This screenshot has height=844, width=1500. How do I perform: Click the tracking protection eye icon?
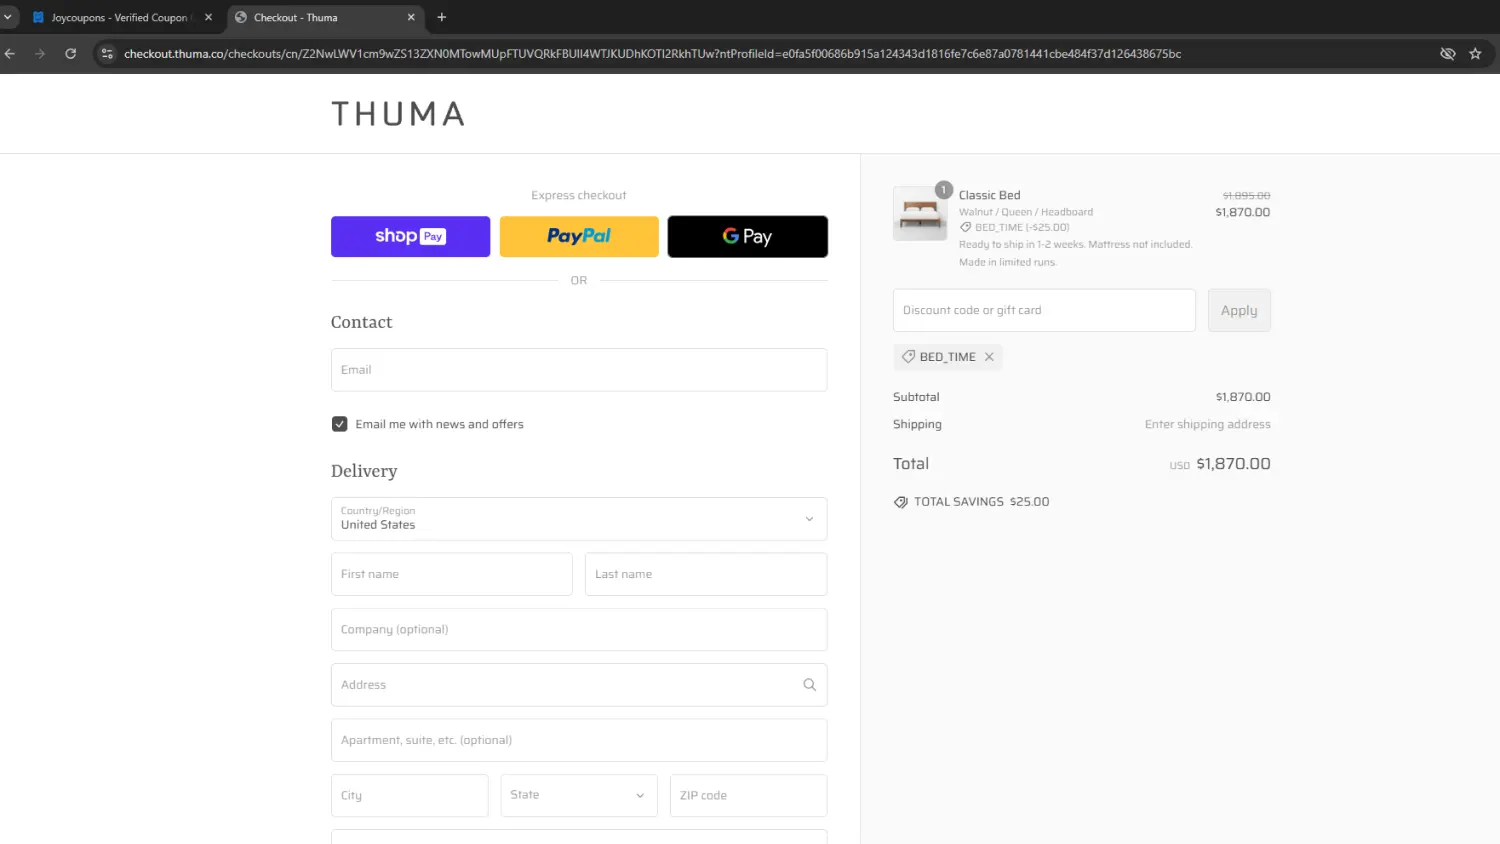pyautogui.click(x=1447, y=54)
